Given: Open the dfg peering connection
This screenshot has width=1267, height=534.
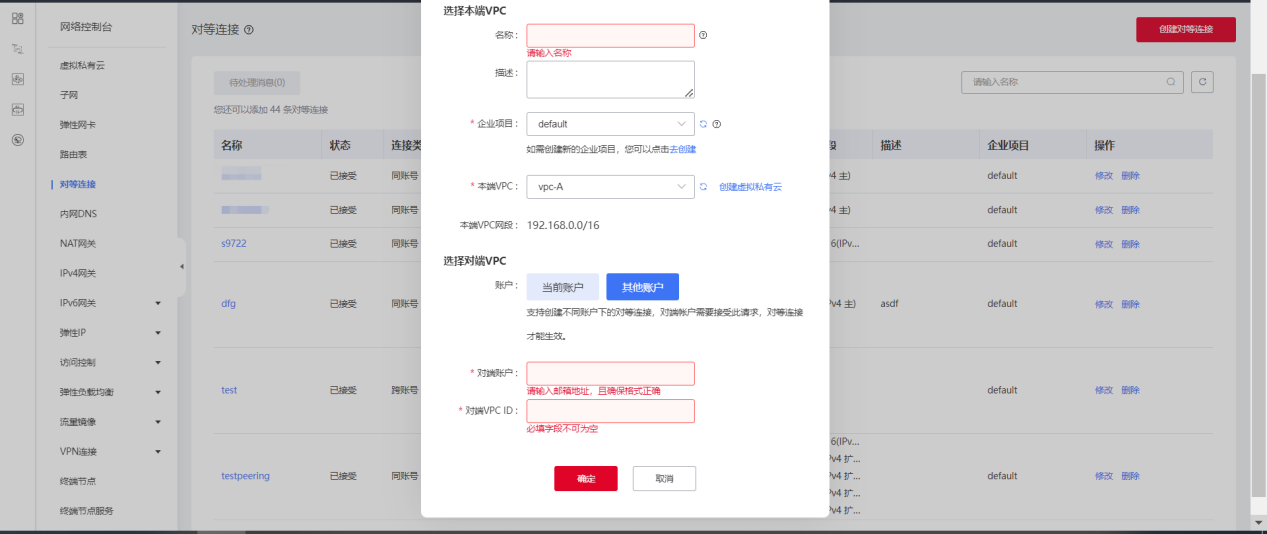Looking at the screenshot, I should [x=229, y=304].
